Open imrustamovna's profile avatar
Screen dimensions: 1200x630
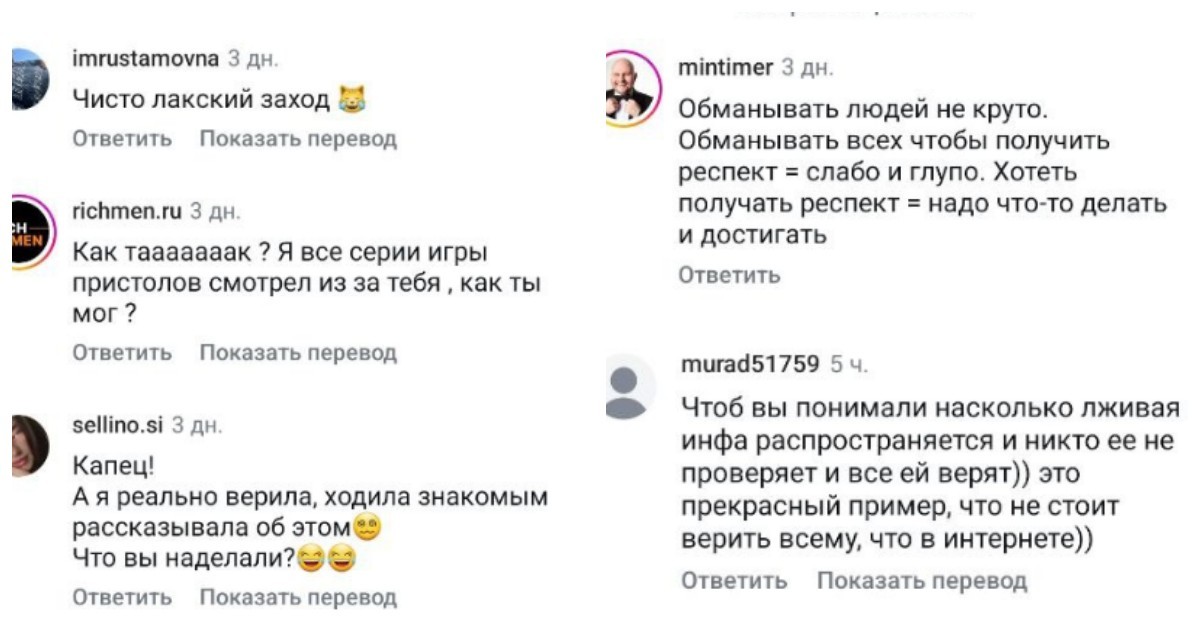[x=28, y=78]
